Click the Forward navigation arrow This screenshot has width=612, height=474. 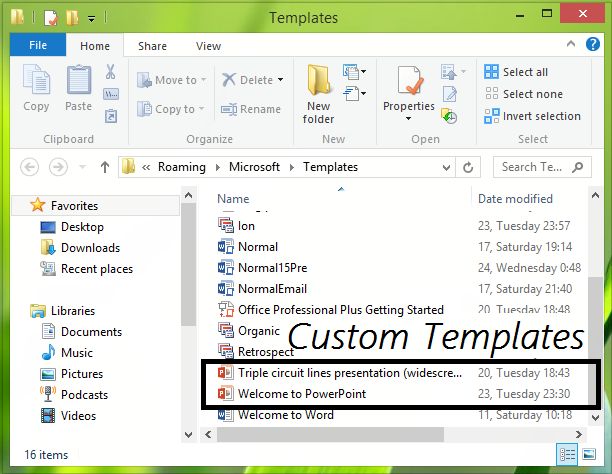pos(58,167)
